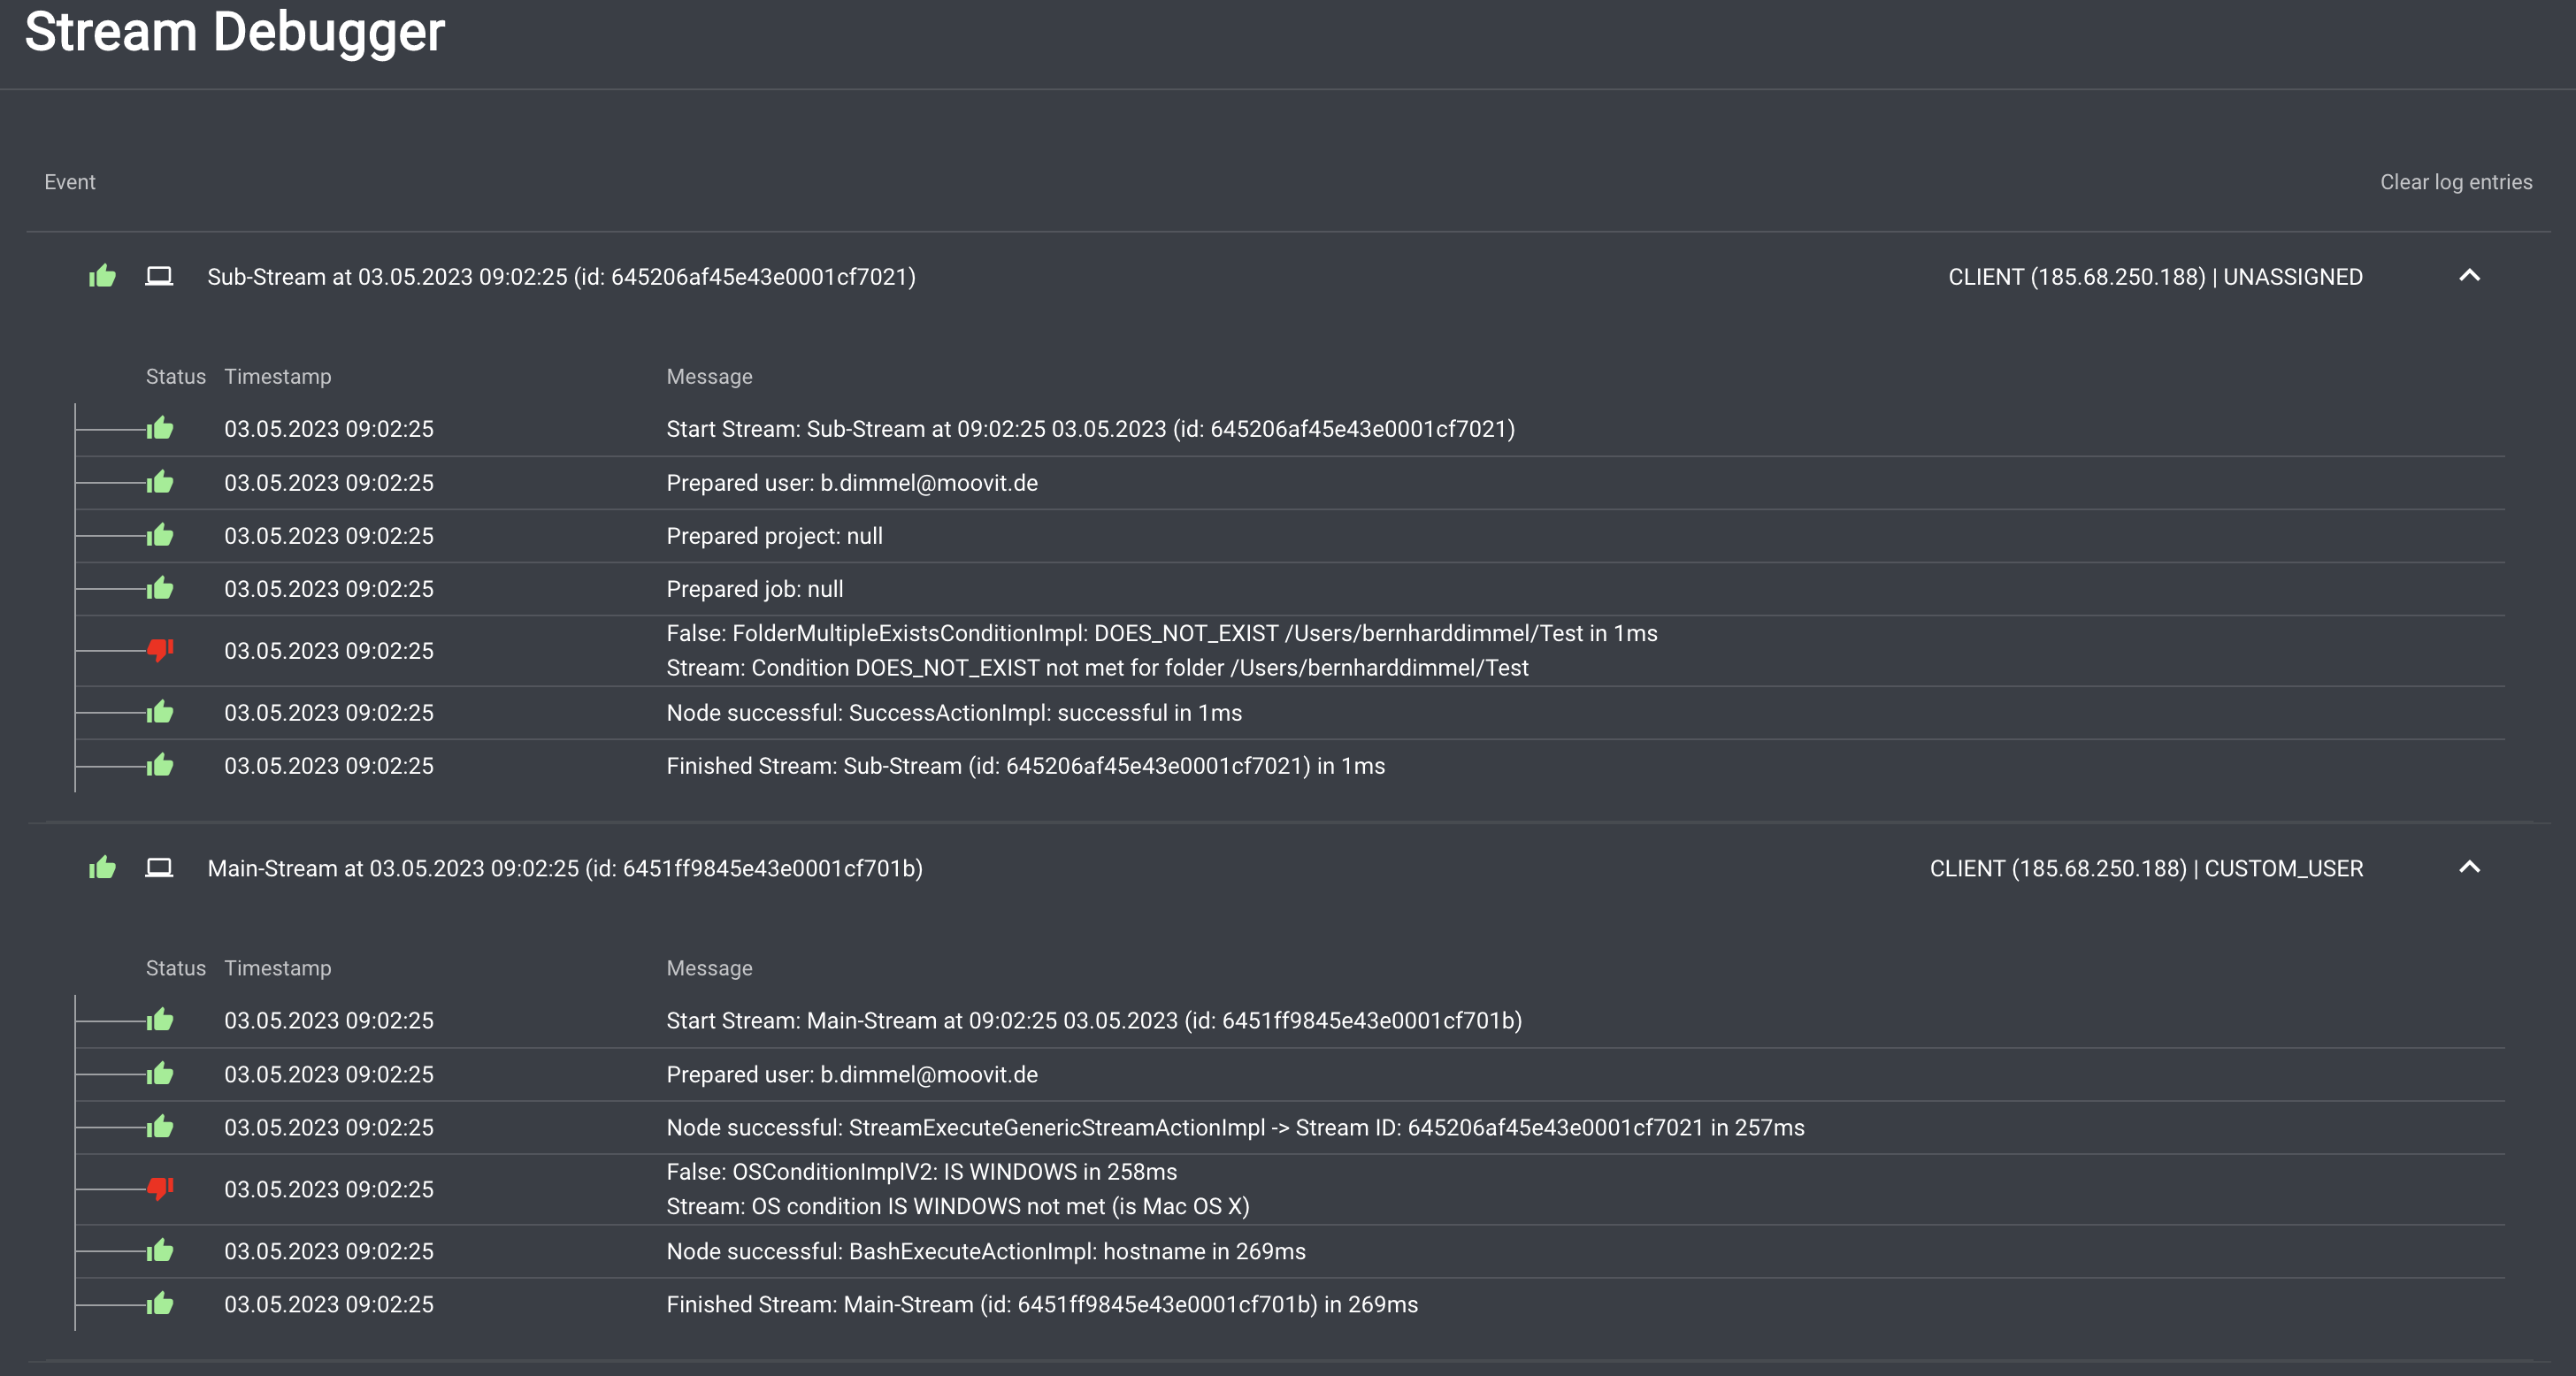Click thumbs-up icon on Finished Stream: Main-Stream row
Image resolution: width=2576 pixels, height=1376 pixels.
click(x=160, y=1304)
